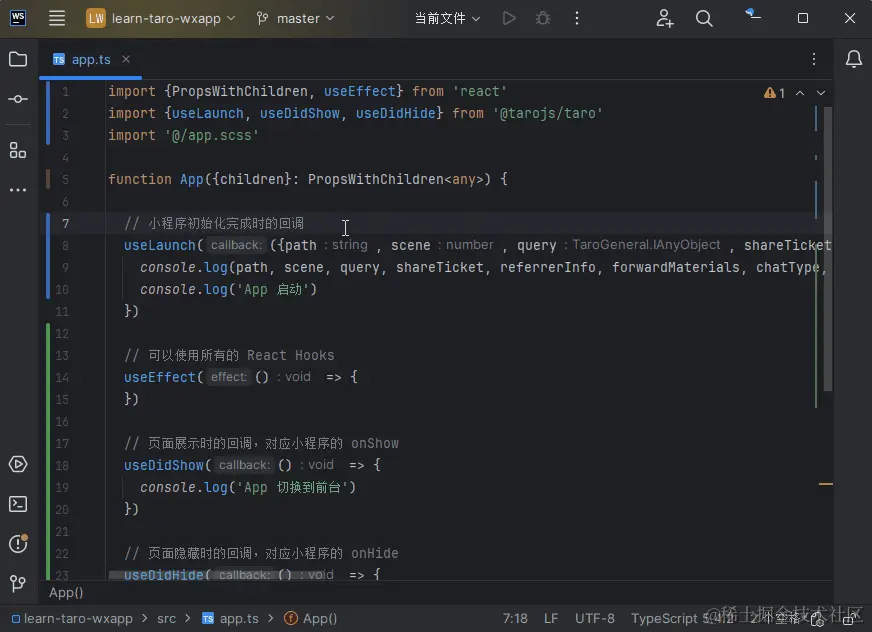Click learn-taro-wxapp in the navigation bar
The image size is (872, 632).
pos(72,619)
